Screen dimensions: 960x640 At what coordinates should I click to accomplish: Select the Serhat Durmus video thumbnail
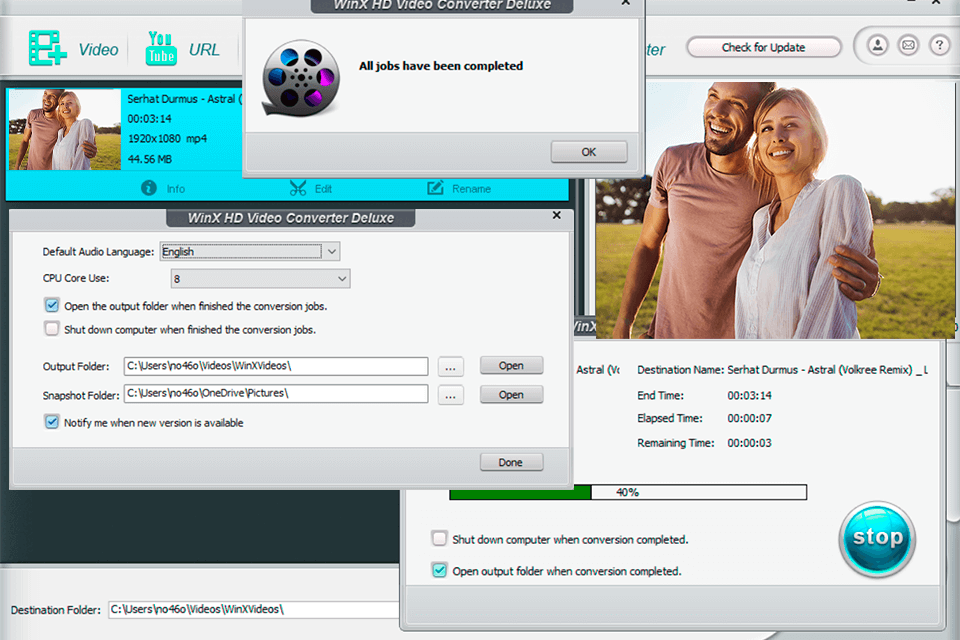64,130
